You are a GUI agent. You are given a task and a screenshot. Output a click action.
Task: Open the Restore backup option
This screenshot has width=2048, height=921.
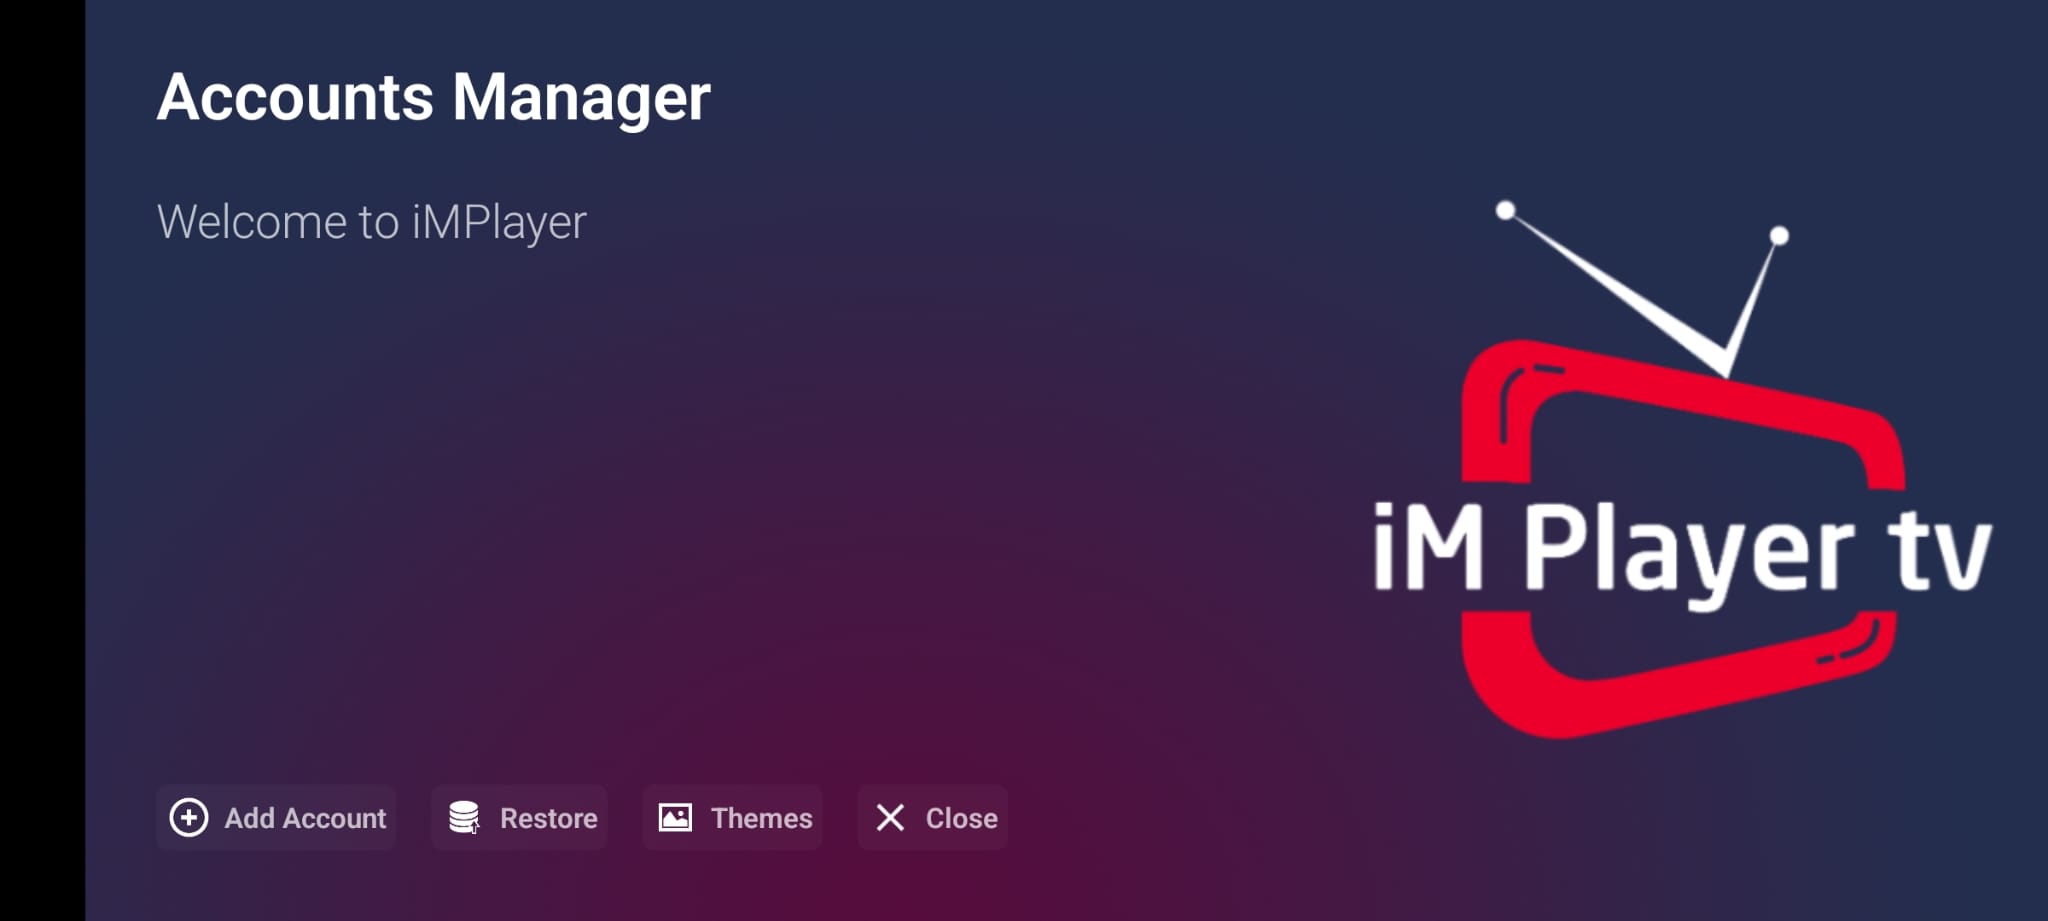pos(548,818)
